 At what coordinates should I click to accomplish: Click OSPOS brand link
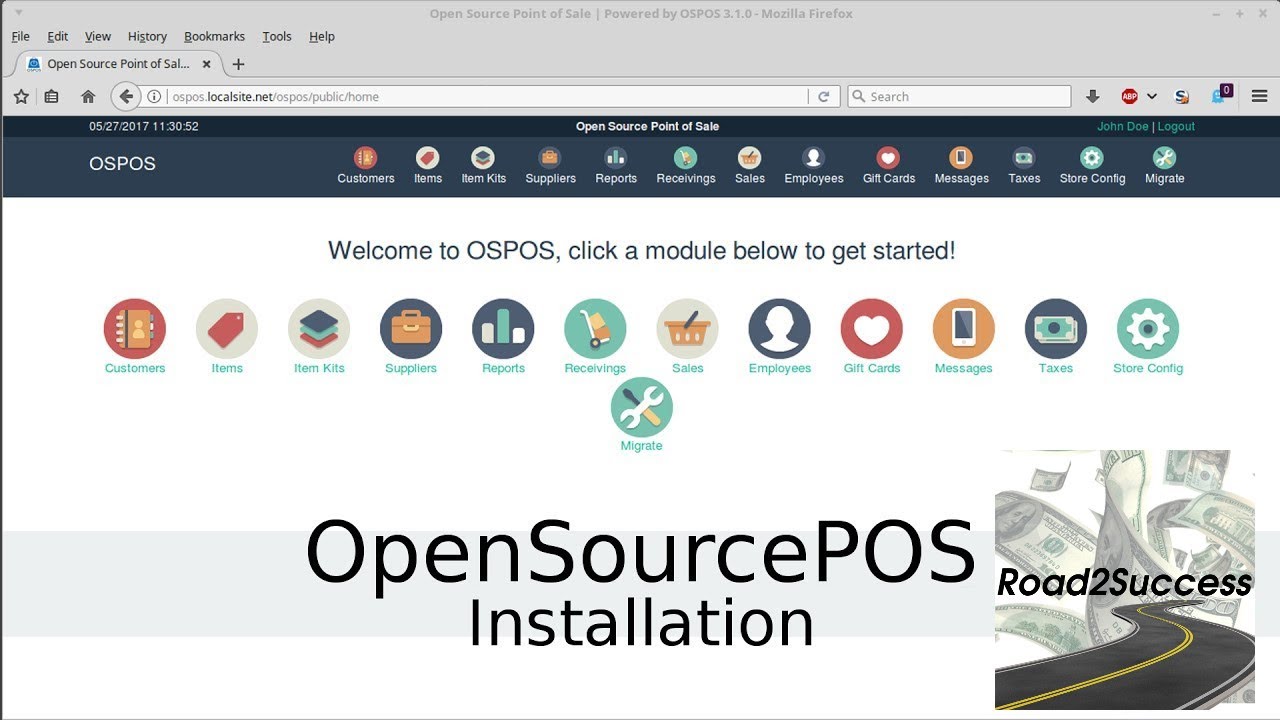click(122, 164)
